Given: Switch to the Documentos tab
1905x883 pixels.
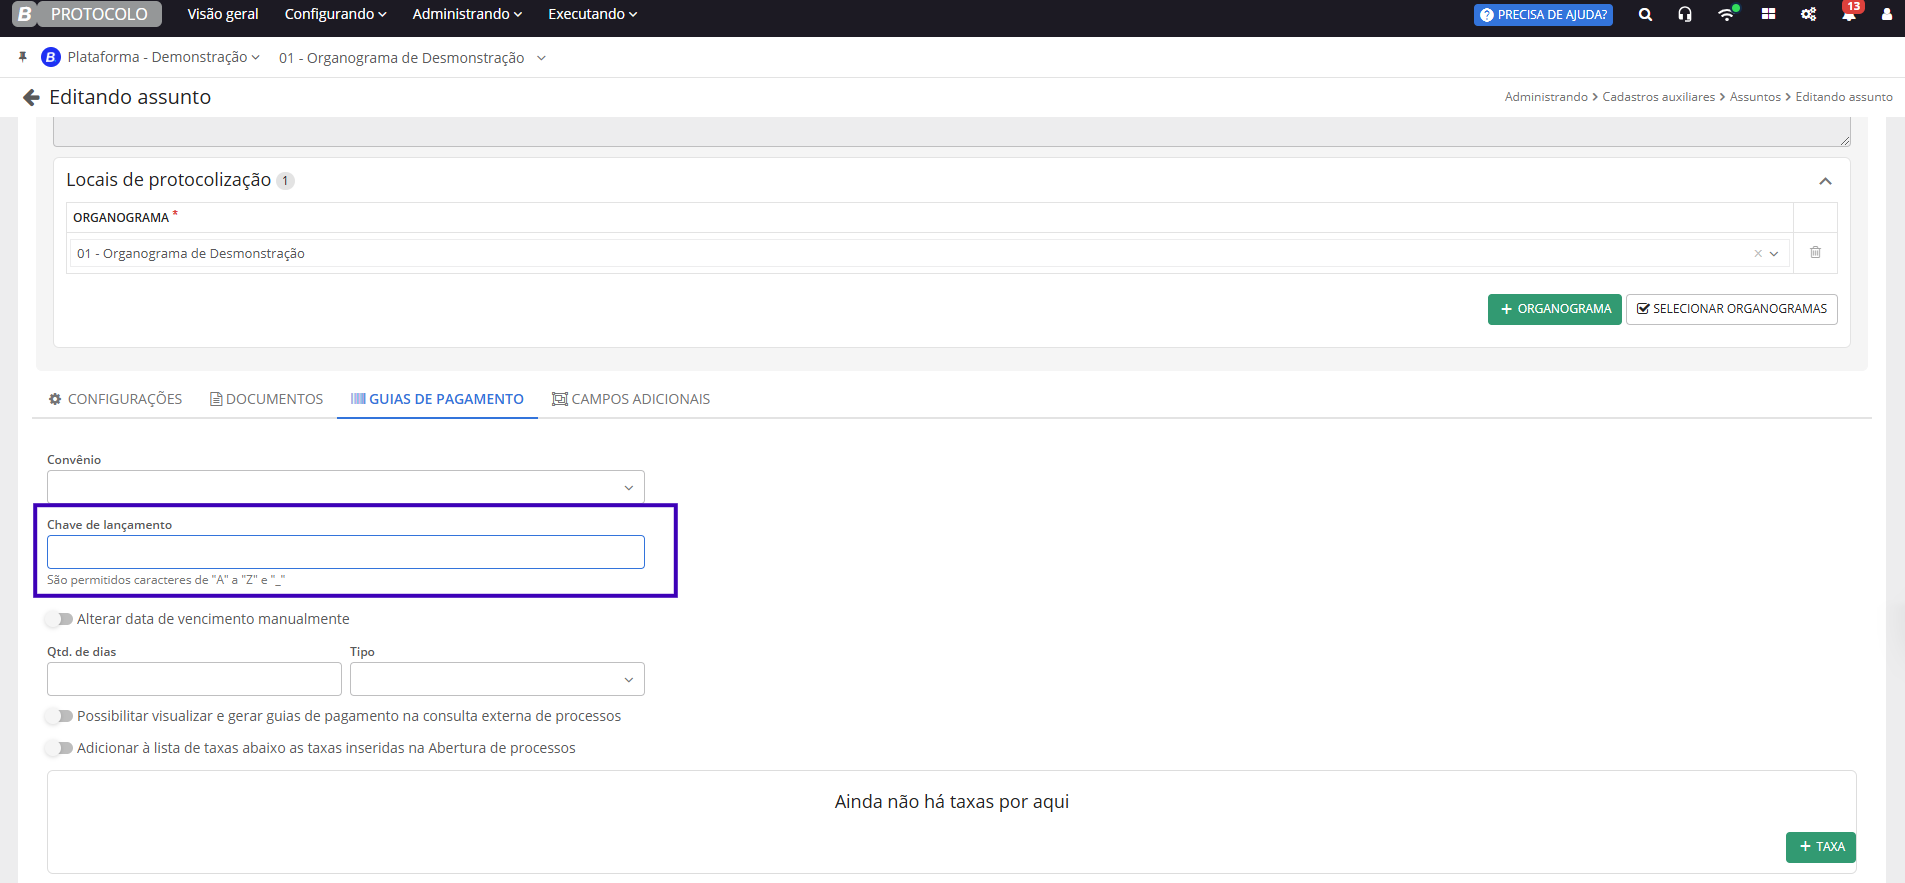Looking at the screenshot, I should point(266,399).
